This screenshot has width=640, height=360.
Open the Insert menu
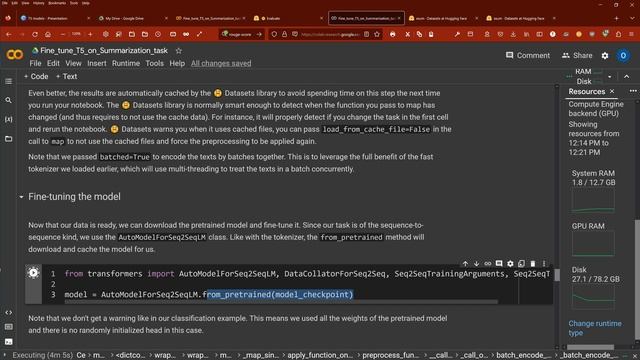pyautogui.click(x=97, y=63)
